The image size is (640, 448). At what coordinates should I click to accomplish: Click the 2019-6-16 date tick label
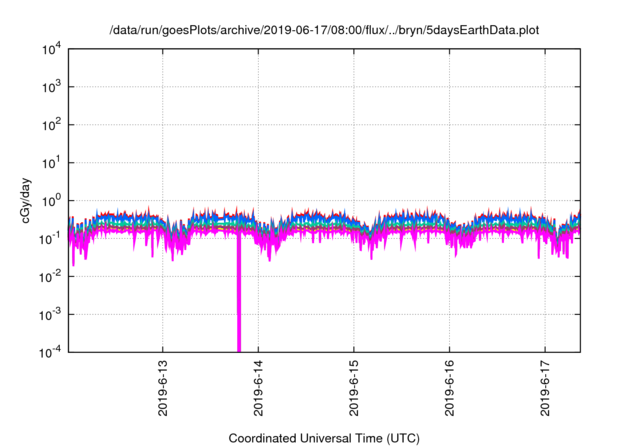pyautogui.click(x=449, y=388)
